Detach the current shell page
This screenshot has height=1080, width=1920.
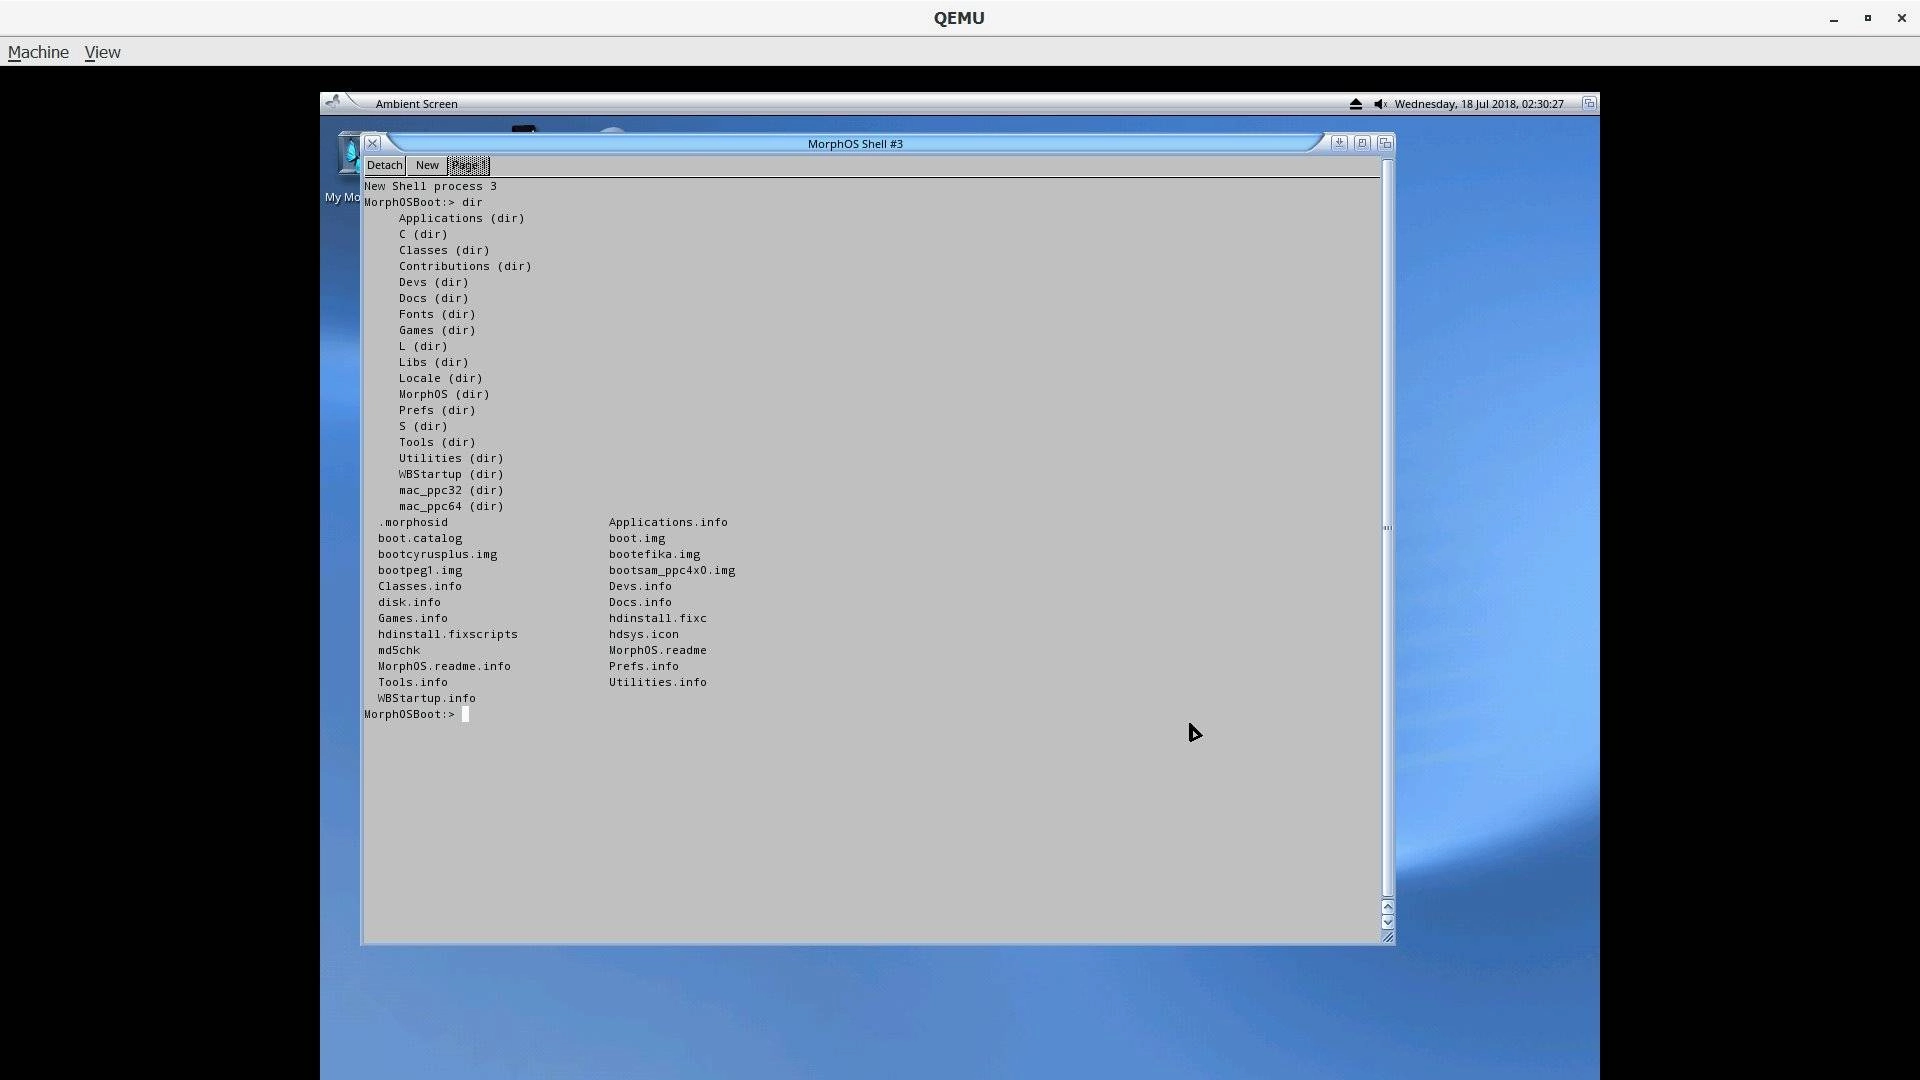point(384,165)
